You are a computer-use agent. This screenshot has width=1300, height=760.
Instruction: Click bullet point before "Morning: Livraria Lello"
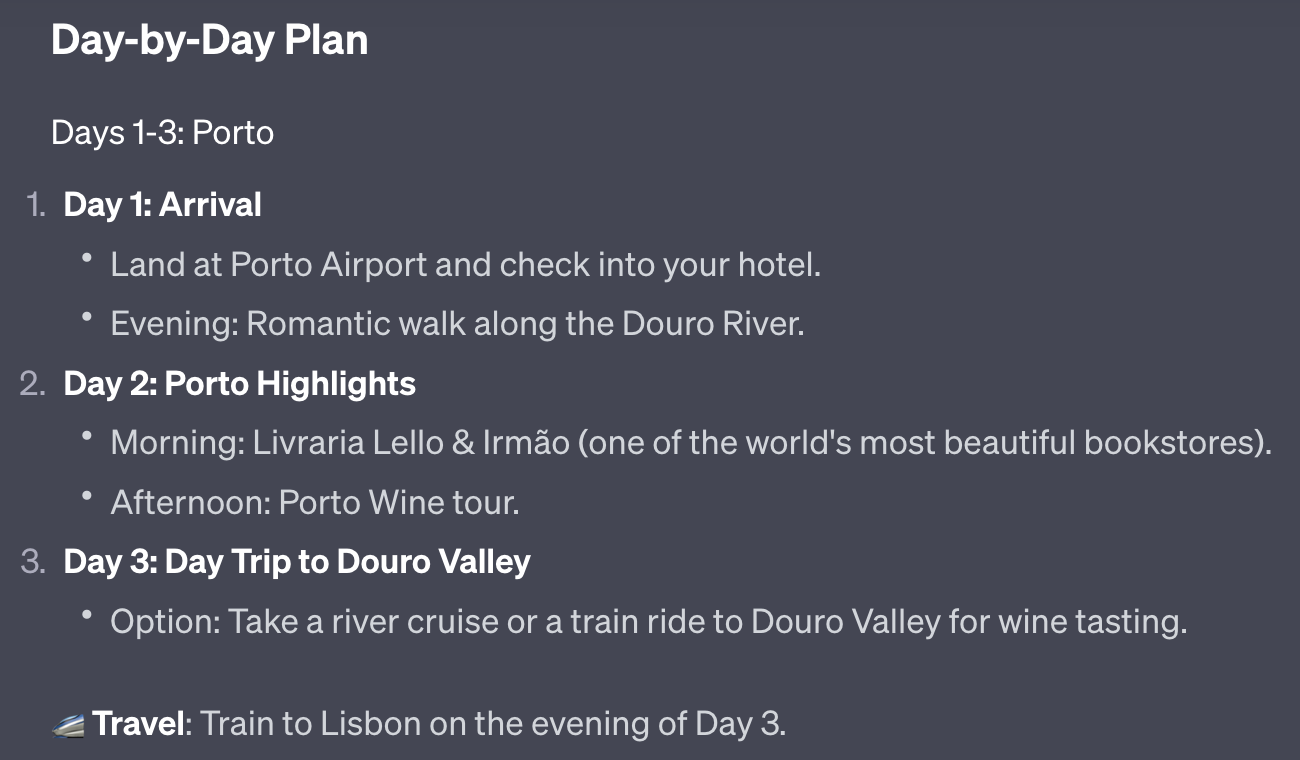[x=88, y=437]
